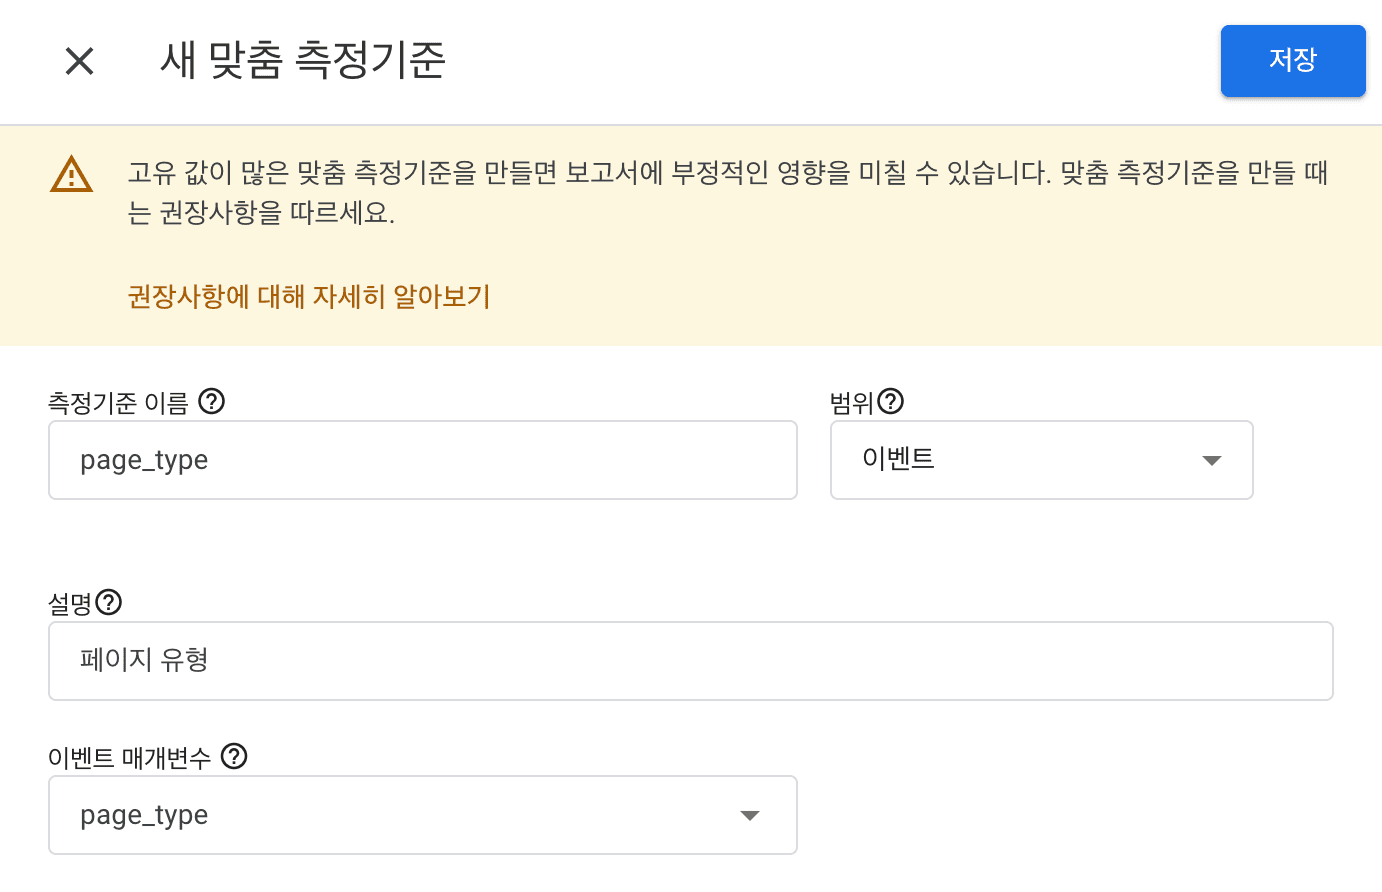Click the arrow inside the 이벤트 scope box
This screenshot has height=892, width=1382.
[1211, 460]
